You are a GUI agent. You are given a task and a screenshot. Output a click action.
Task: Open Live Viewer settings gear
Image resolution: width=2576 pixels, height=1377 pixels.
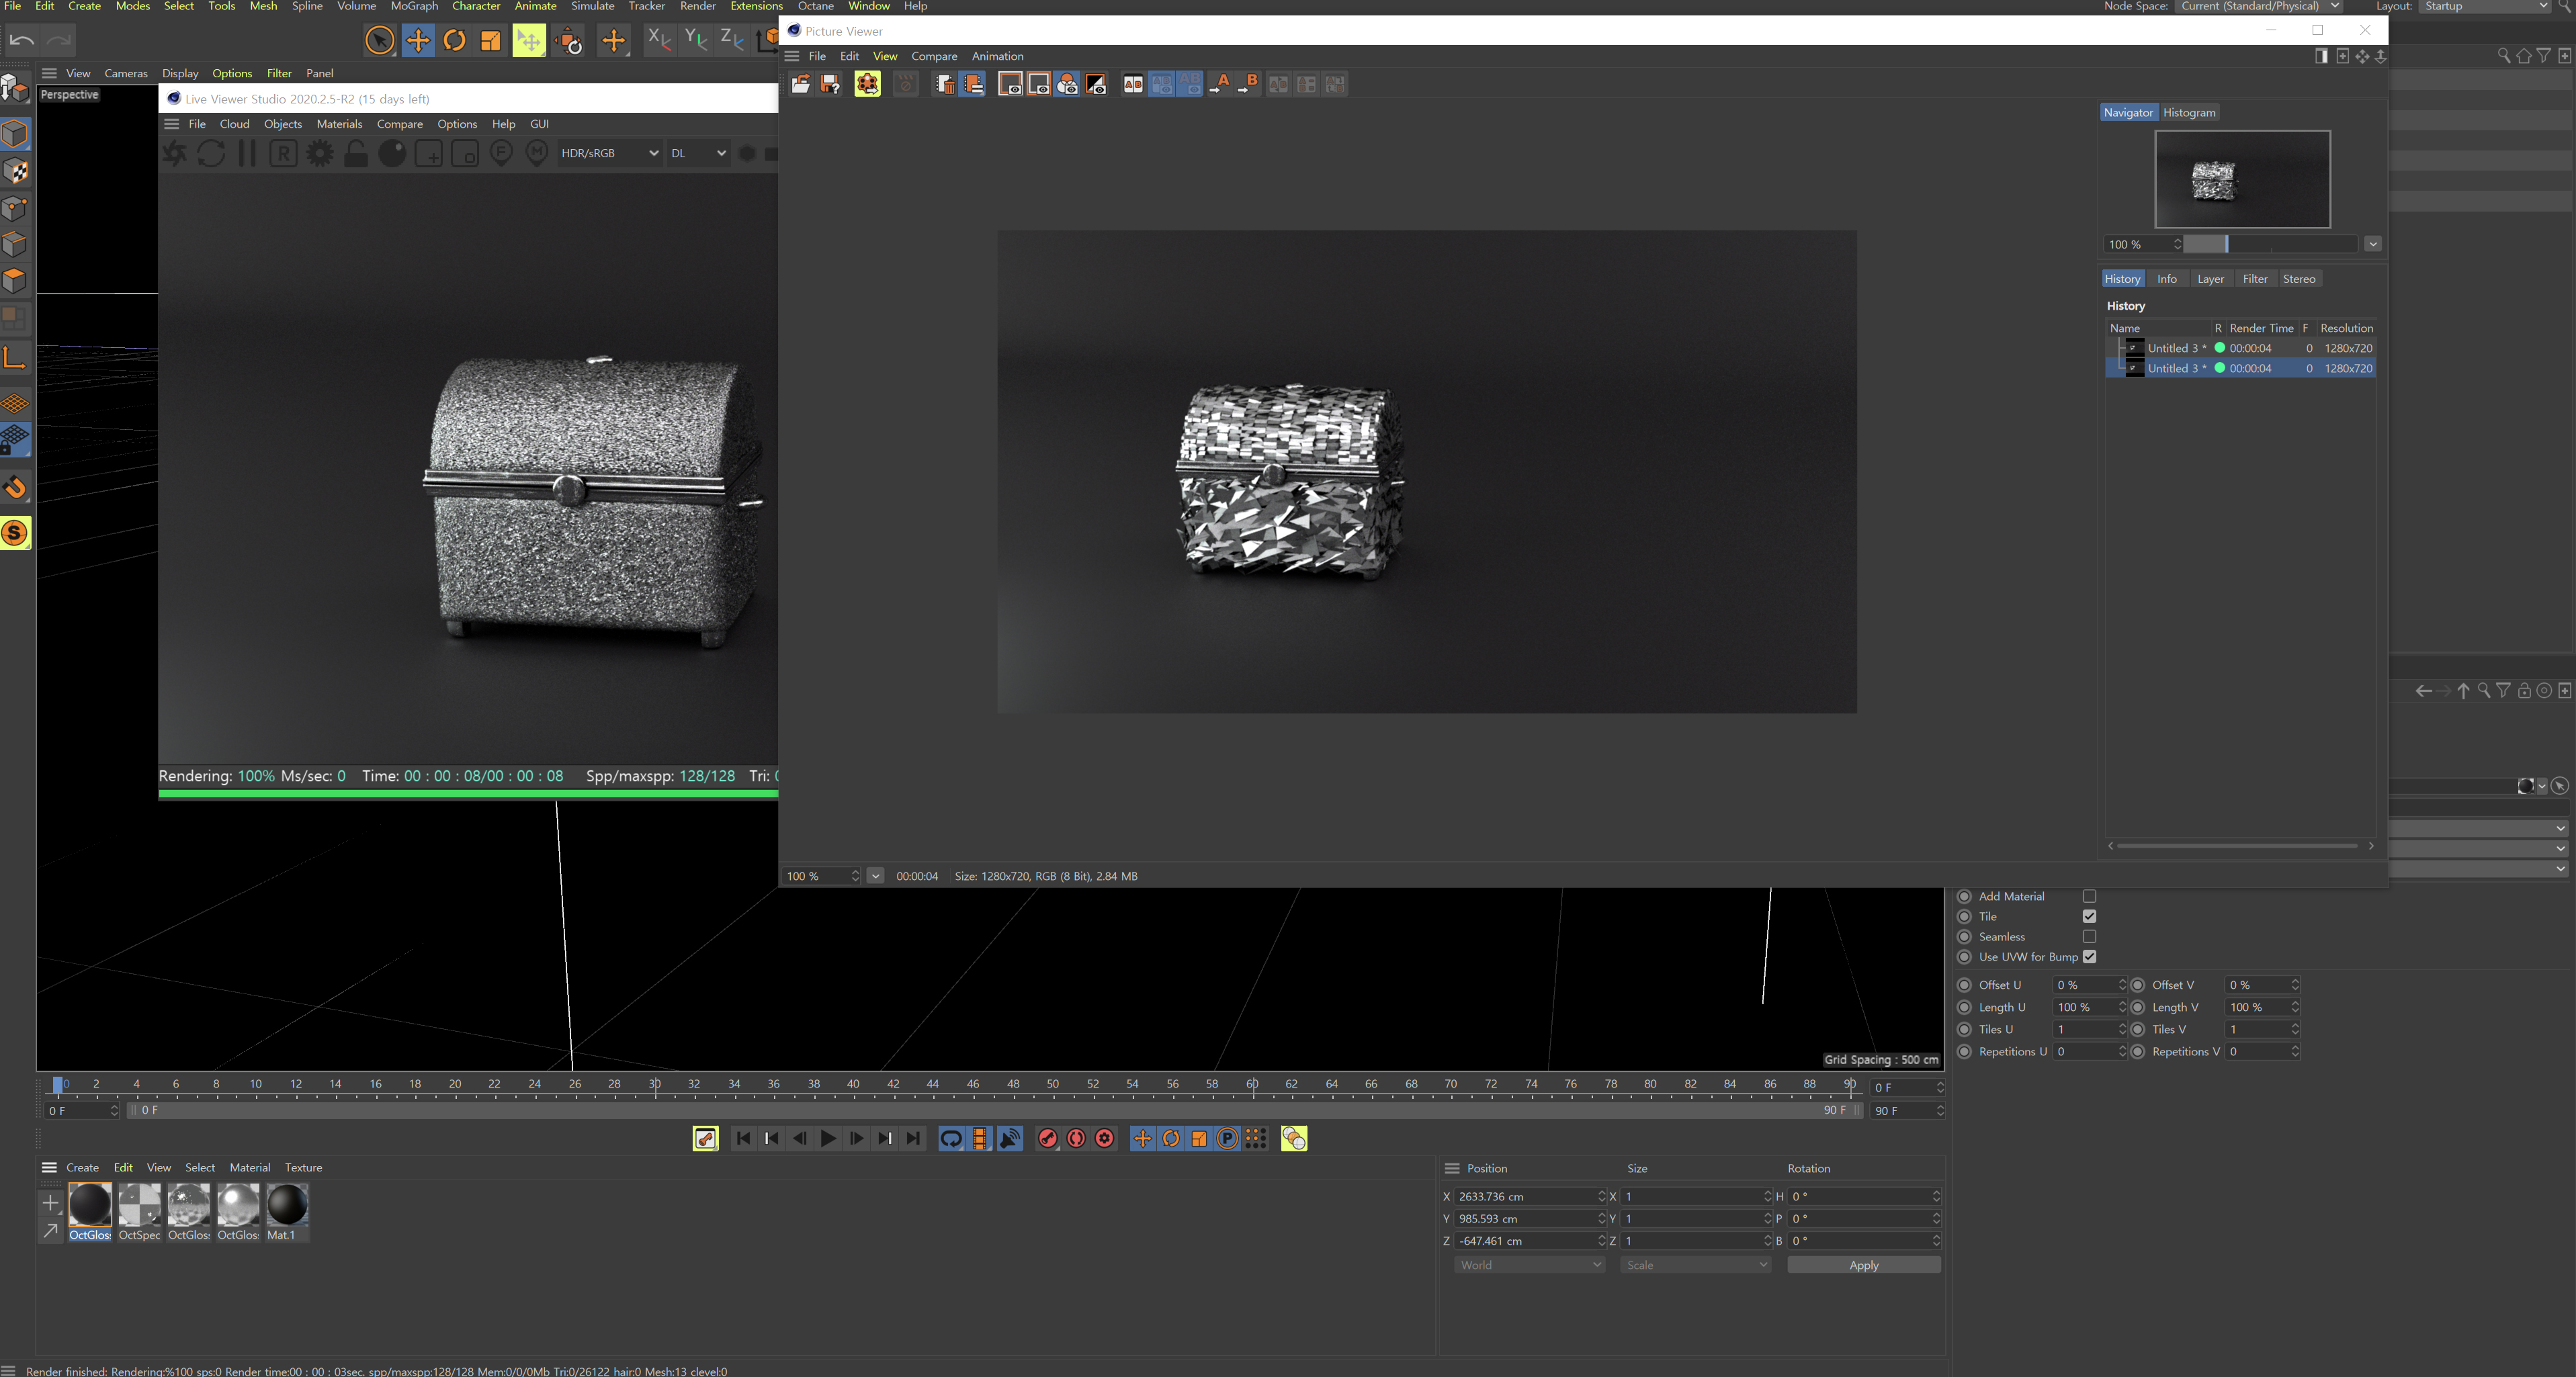click(x=320, y=153)
